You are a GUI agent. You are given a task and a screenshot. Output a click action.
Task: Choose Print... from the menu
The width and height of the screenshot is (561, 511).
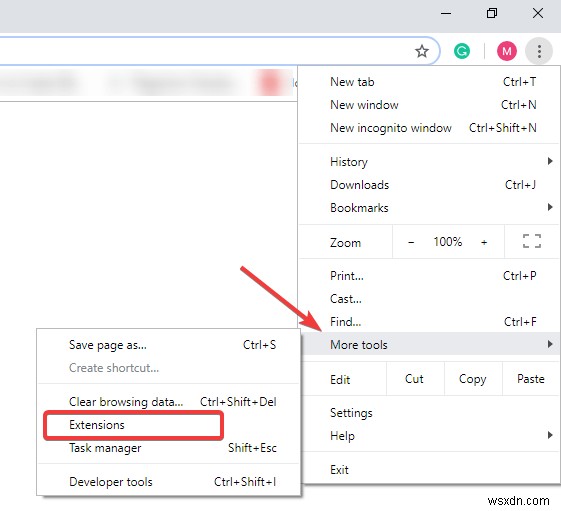click(429, 276)
